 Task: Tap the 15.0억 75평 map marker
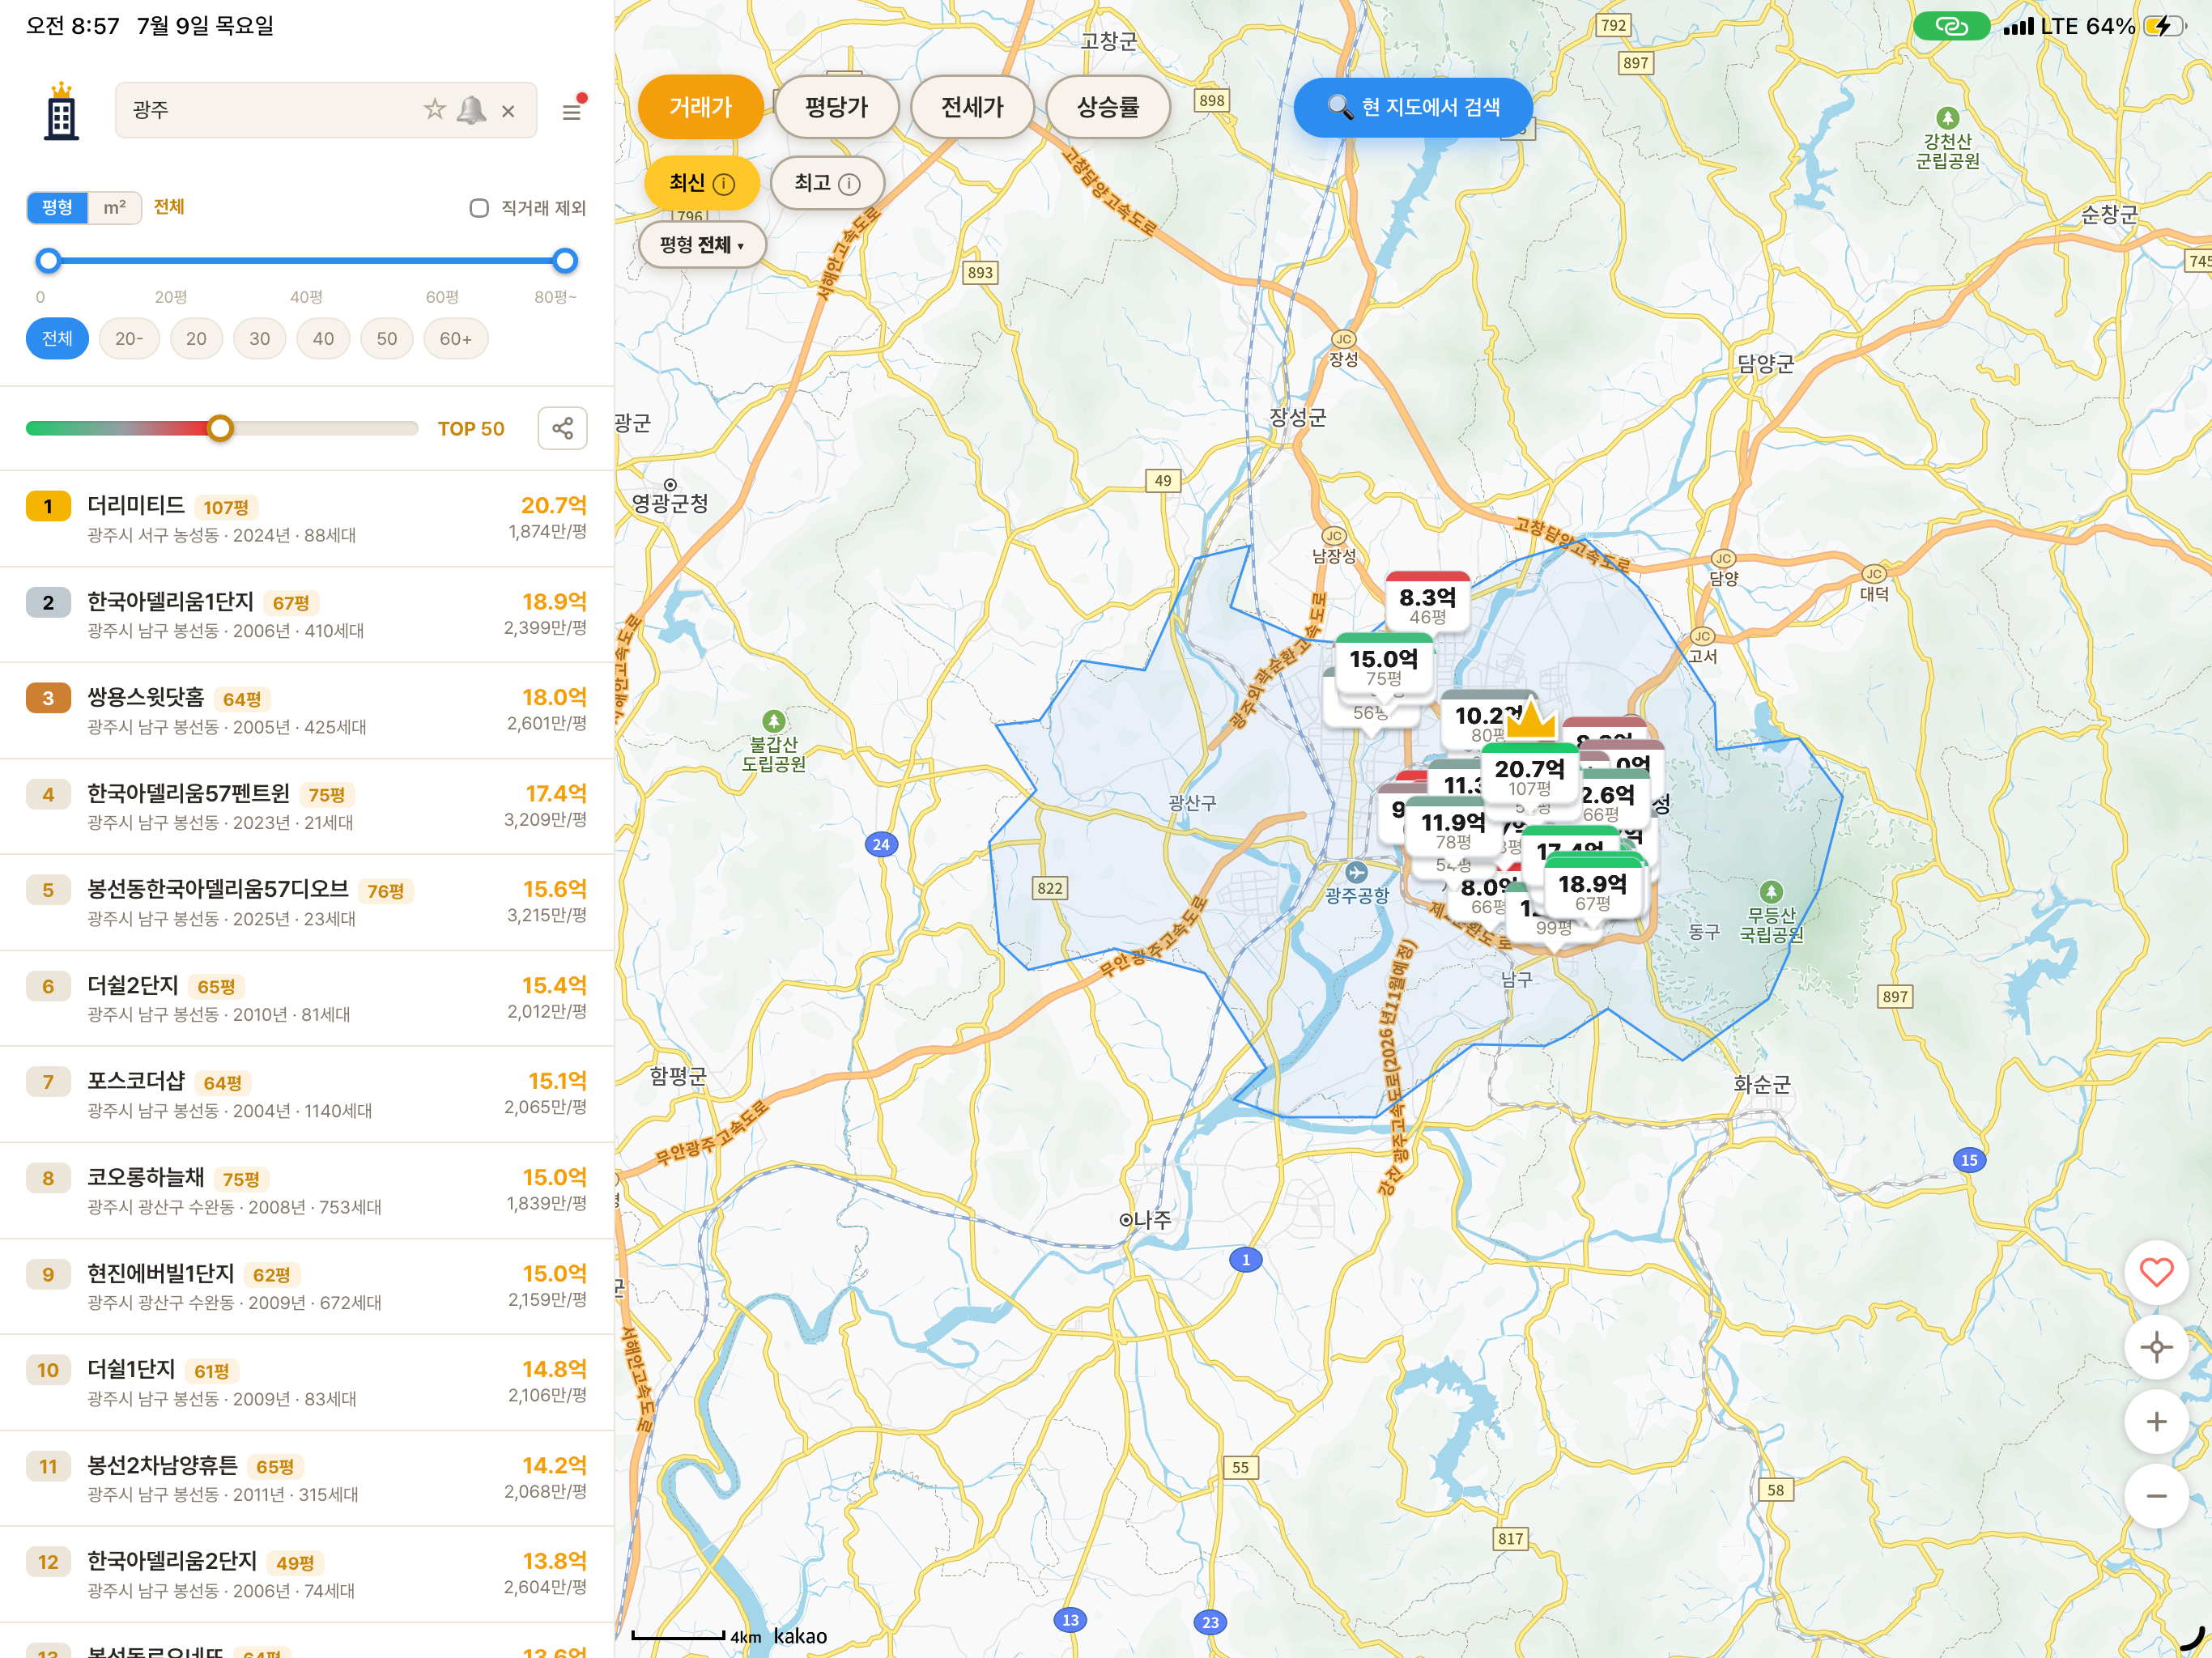1383,665
